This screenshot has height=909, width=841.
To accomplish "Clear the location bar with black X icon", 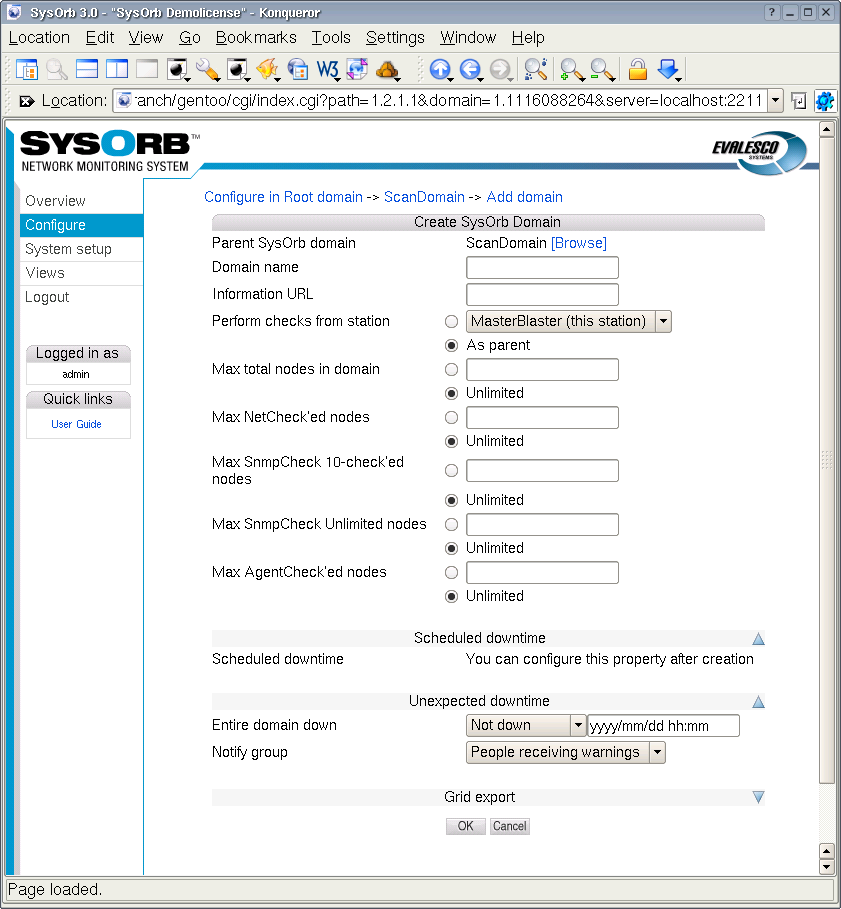I will (27, 101).
